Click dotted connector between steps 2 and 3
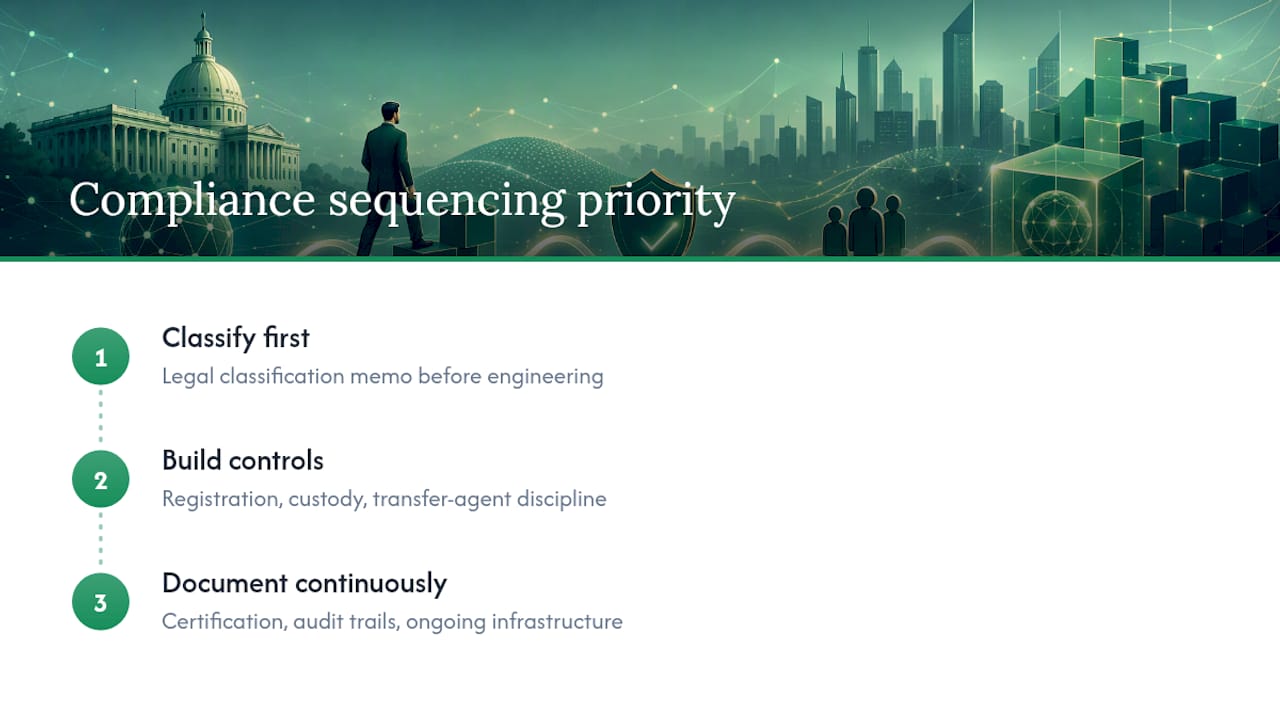The height and width of the screenshot is (720, 1280). coord(101,540)
